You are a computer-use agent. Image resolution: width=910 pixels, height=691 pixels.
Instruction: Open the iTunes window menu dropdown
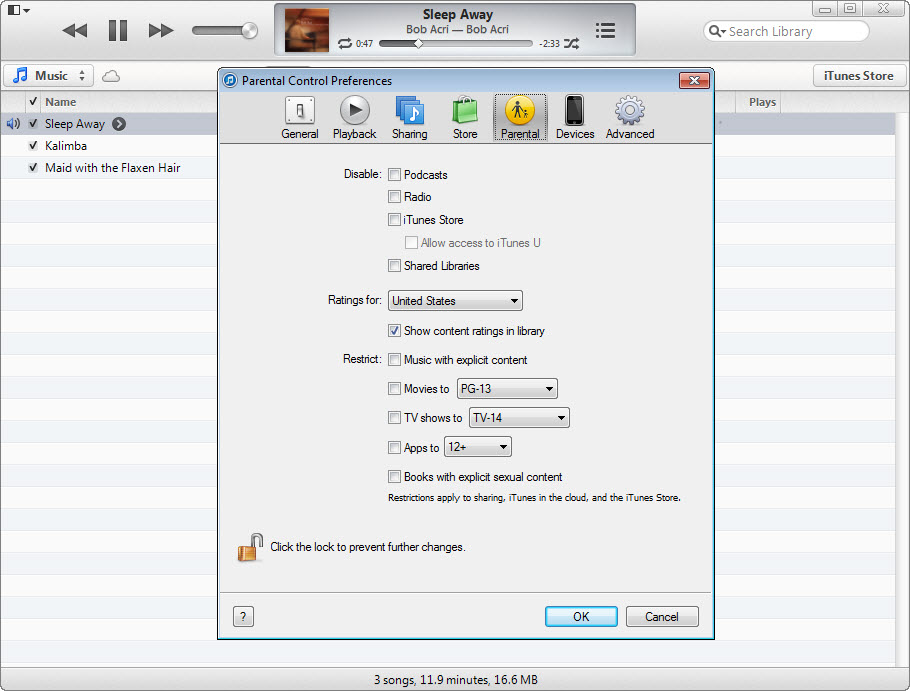point(19,10)
